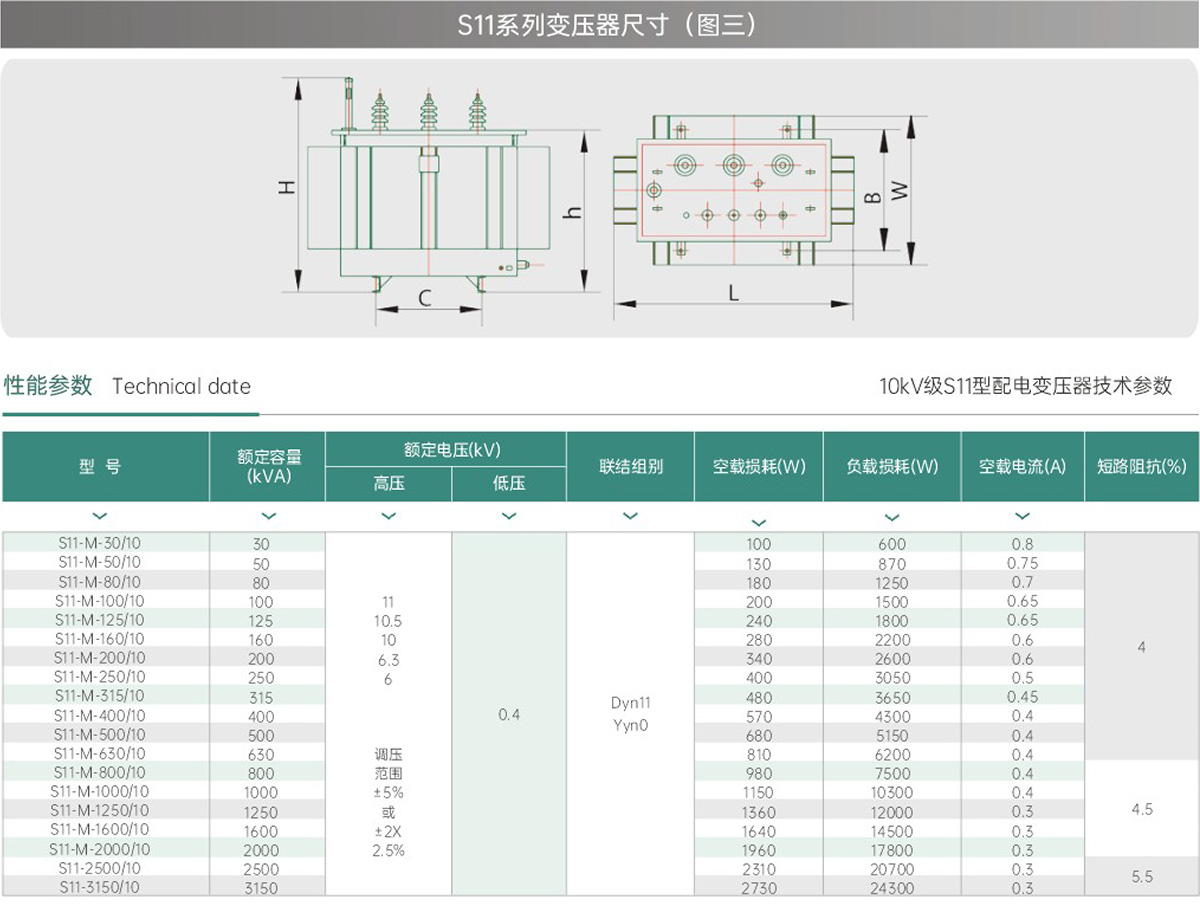Click the chevron under 型号 column

pyautogui.click(x=99, y=516)
